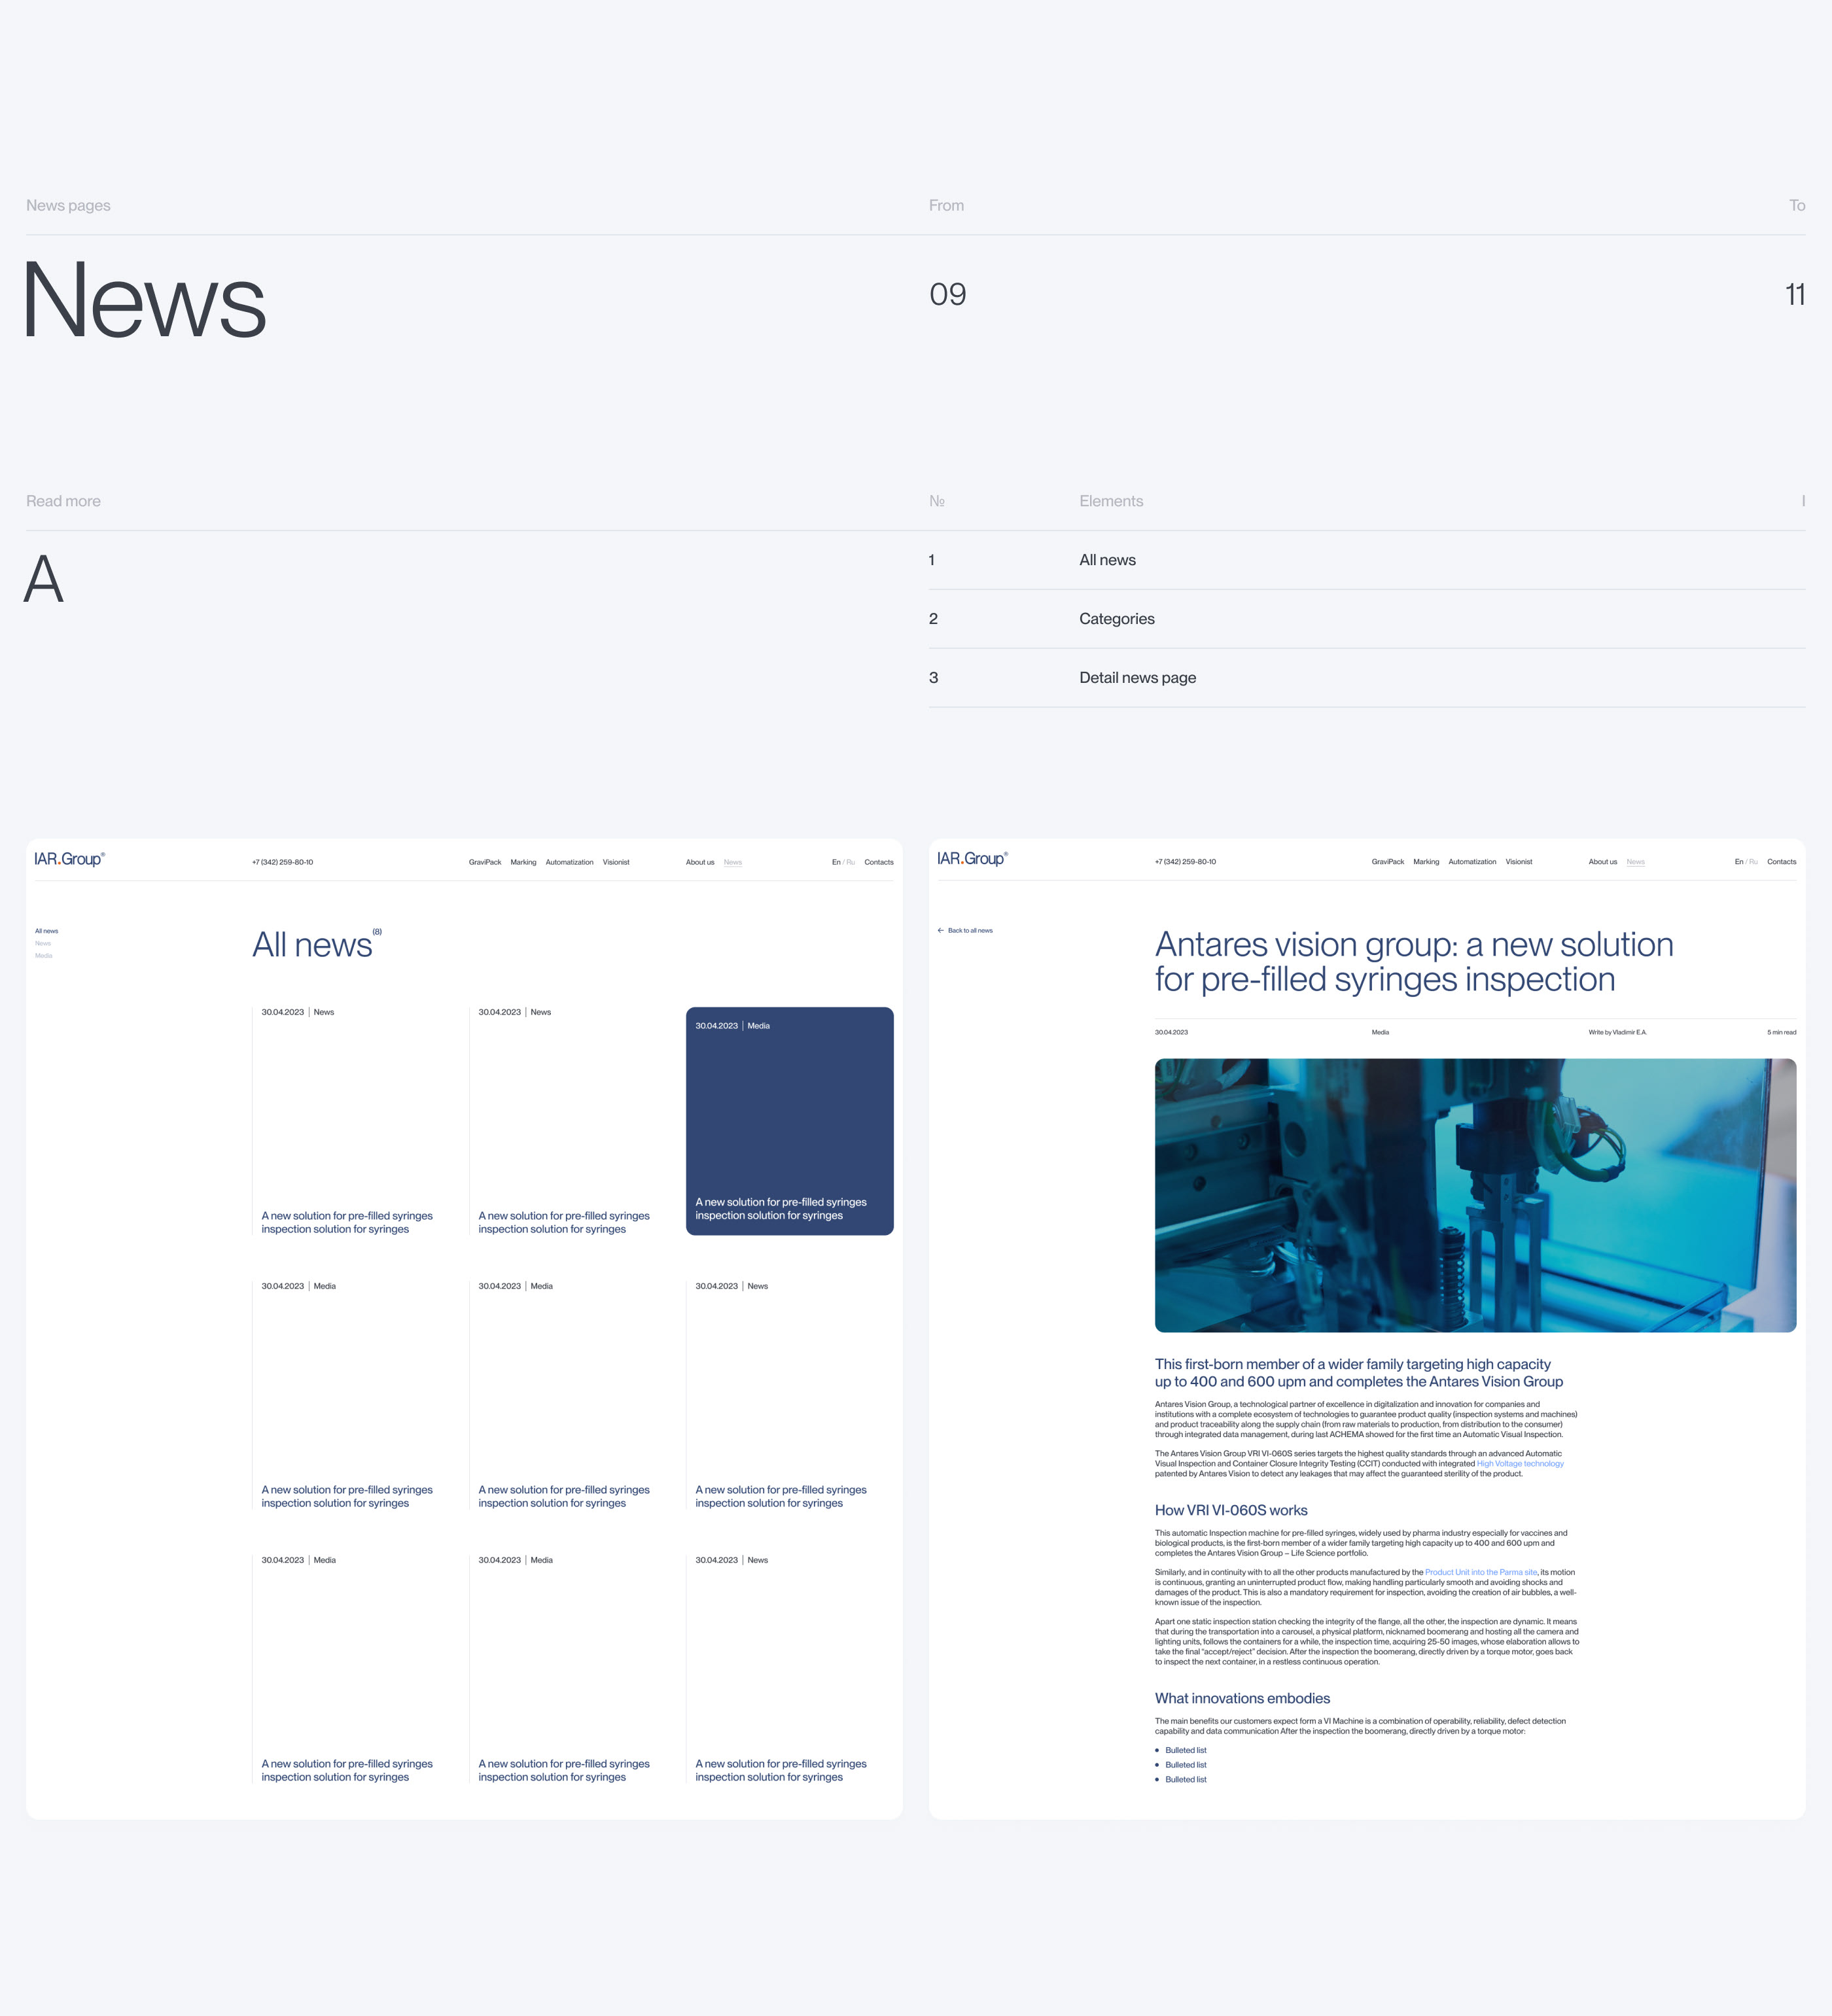Screen dimensions: 1832x2016
Task: Click the Back to all news link
Action: coord(968,930)
